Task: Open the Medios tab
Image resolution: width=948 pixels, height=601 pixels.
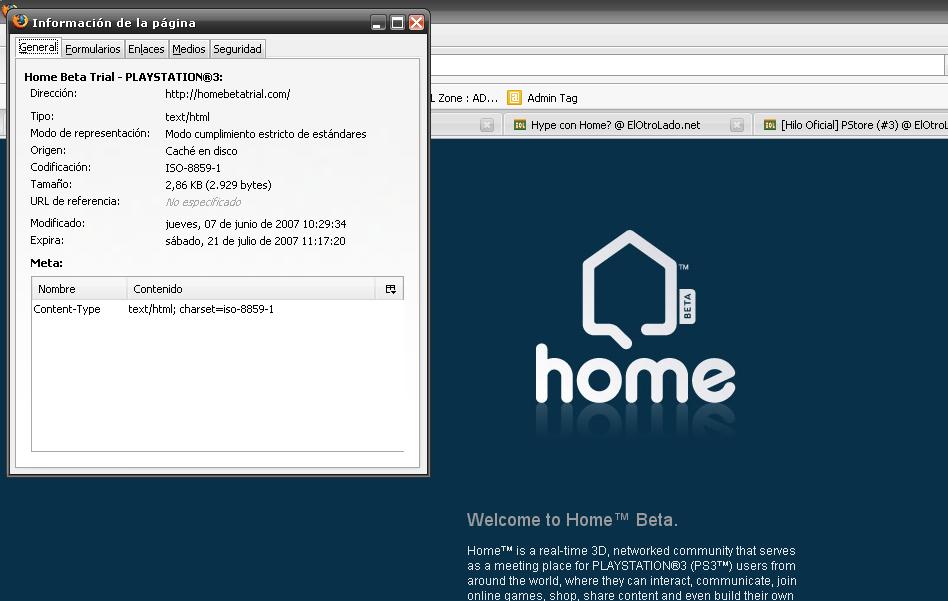Action: (189, 49)
